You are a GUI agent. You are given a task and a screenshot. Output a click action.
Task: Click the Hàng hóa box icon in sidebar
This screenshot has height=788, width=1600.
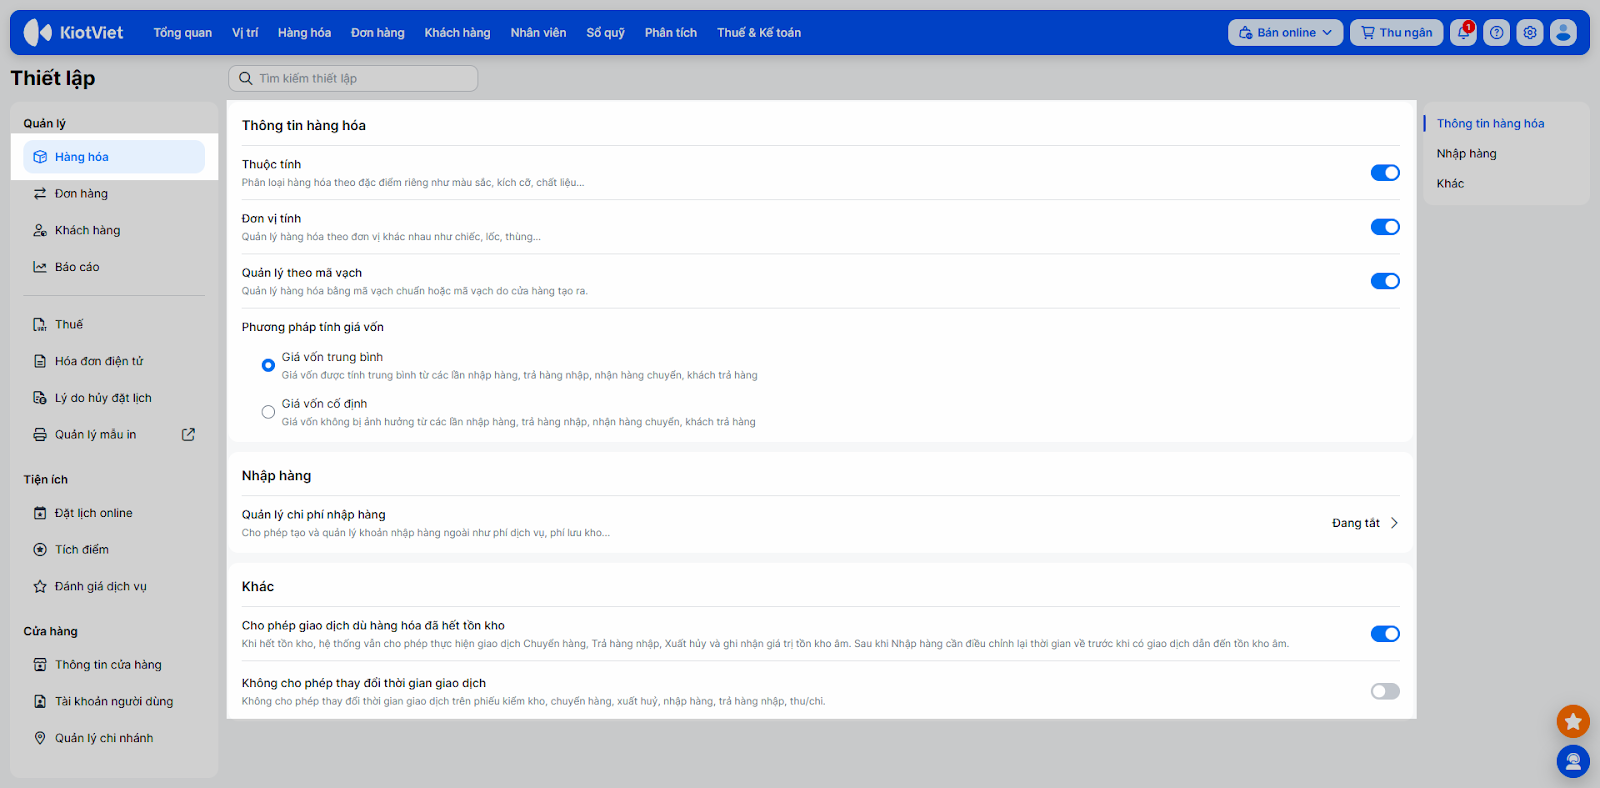tap(40, 157)
